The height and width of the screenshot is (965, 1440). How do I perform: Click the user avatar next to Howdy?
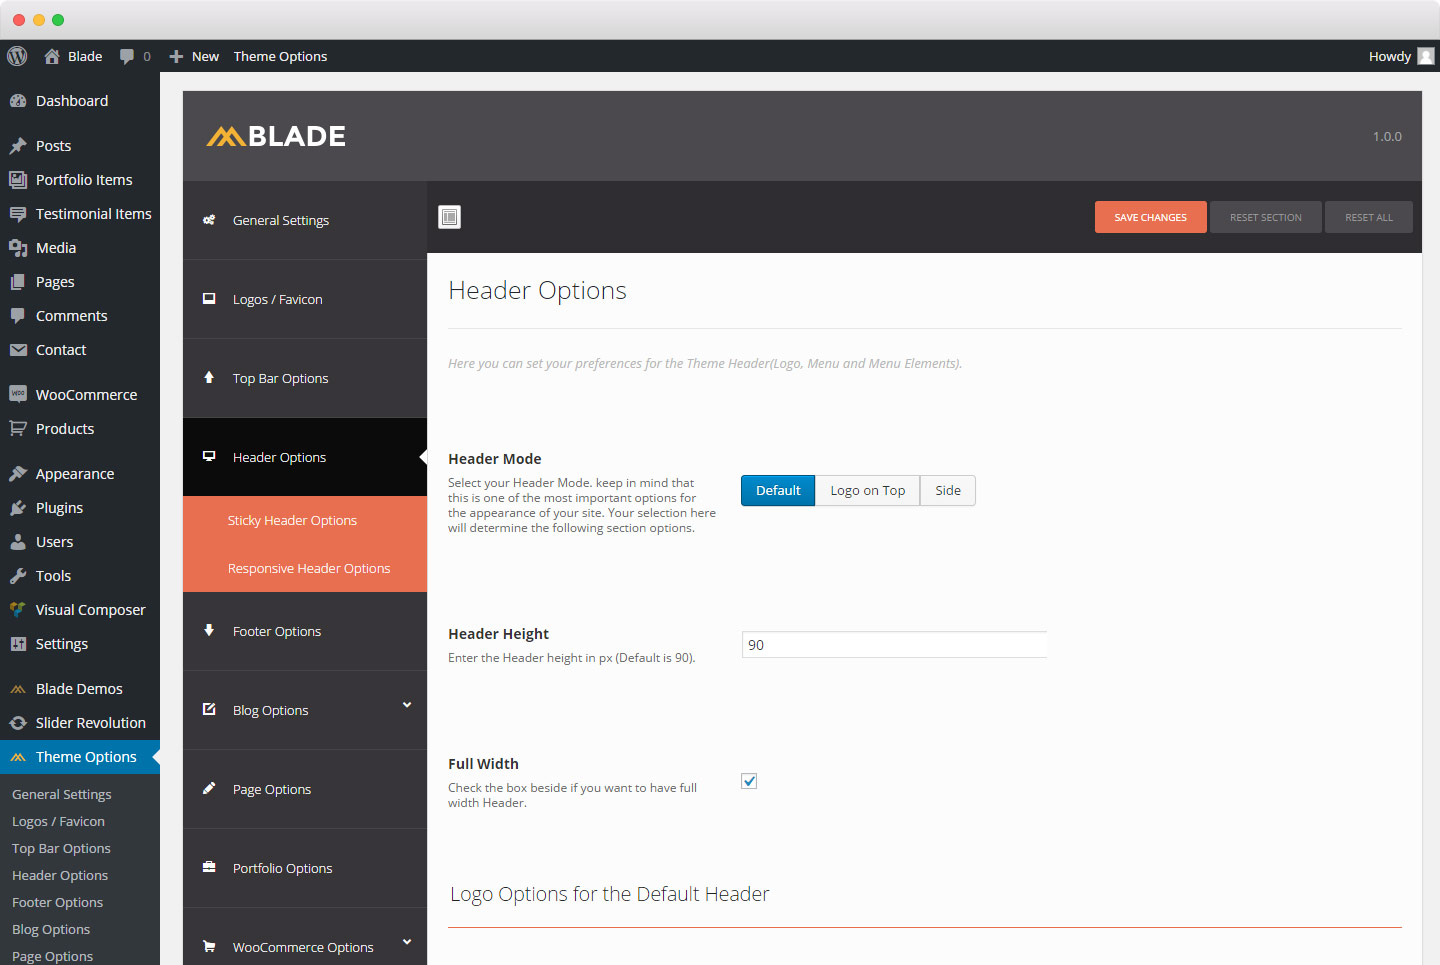(1426, 56)
